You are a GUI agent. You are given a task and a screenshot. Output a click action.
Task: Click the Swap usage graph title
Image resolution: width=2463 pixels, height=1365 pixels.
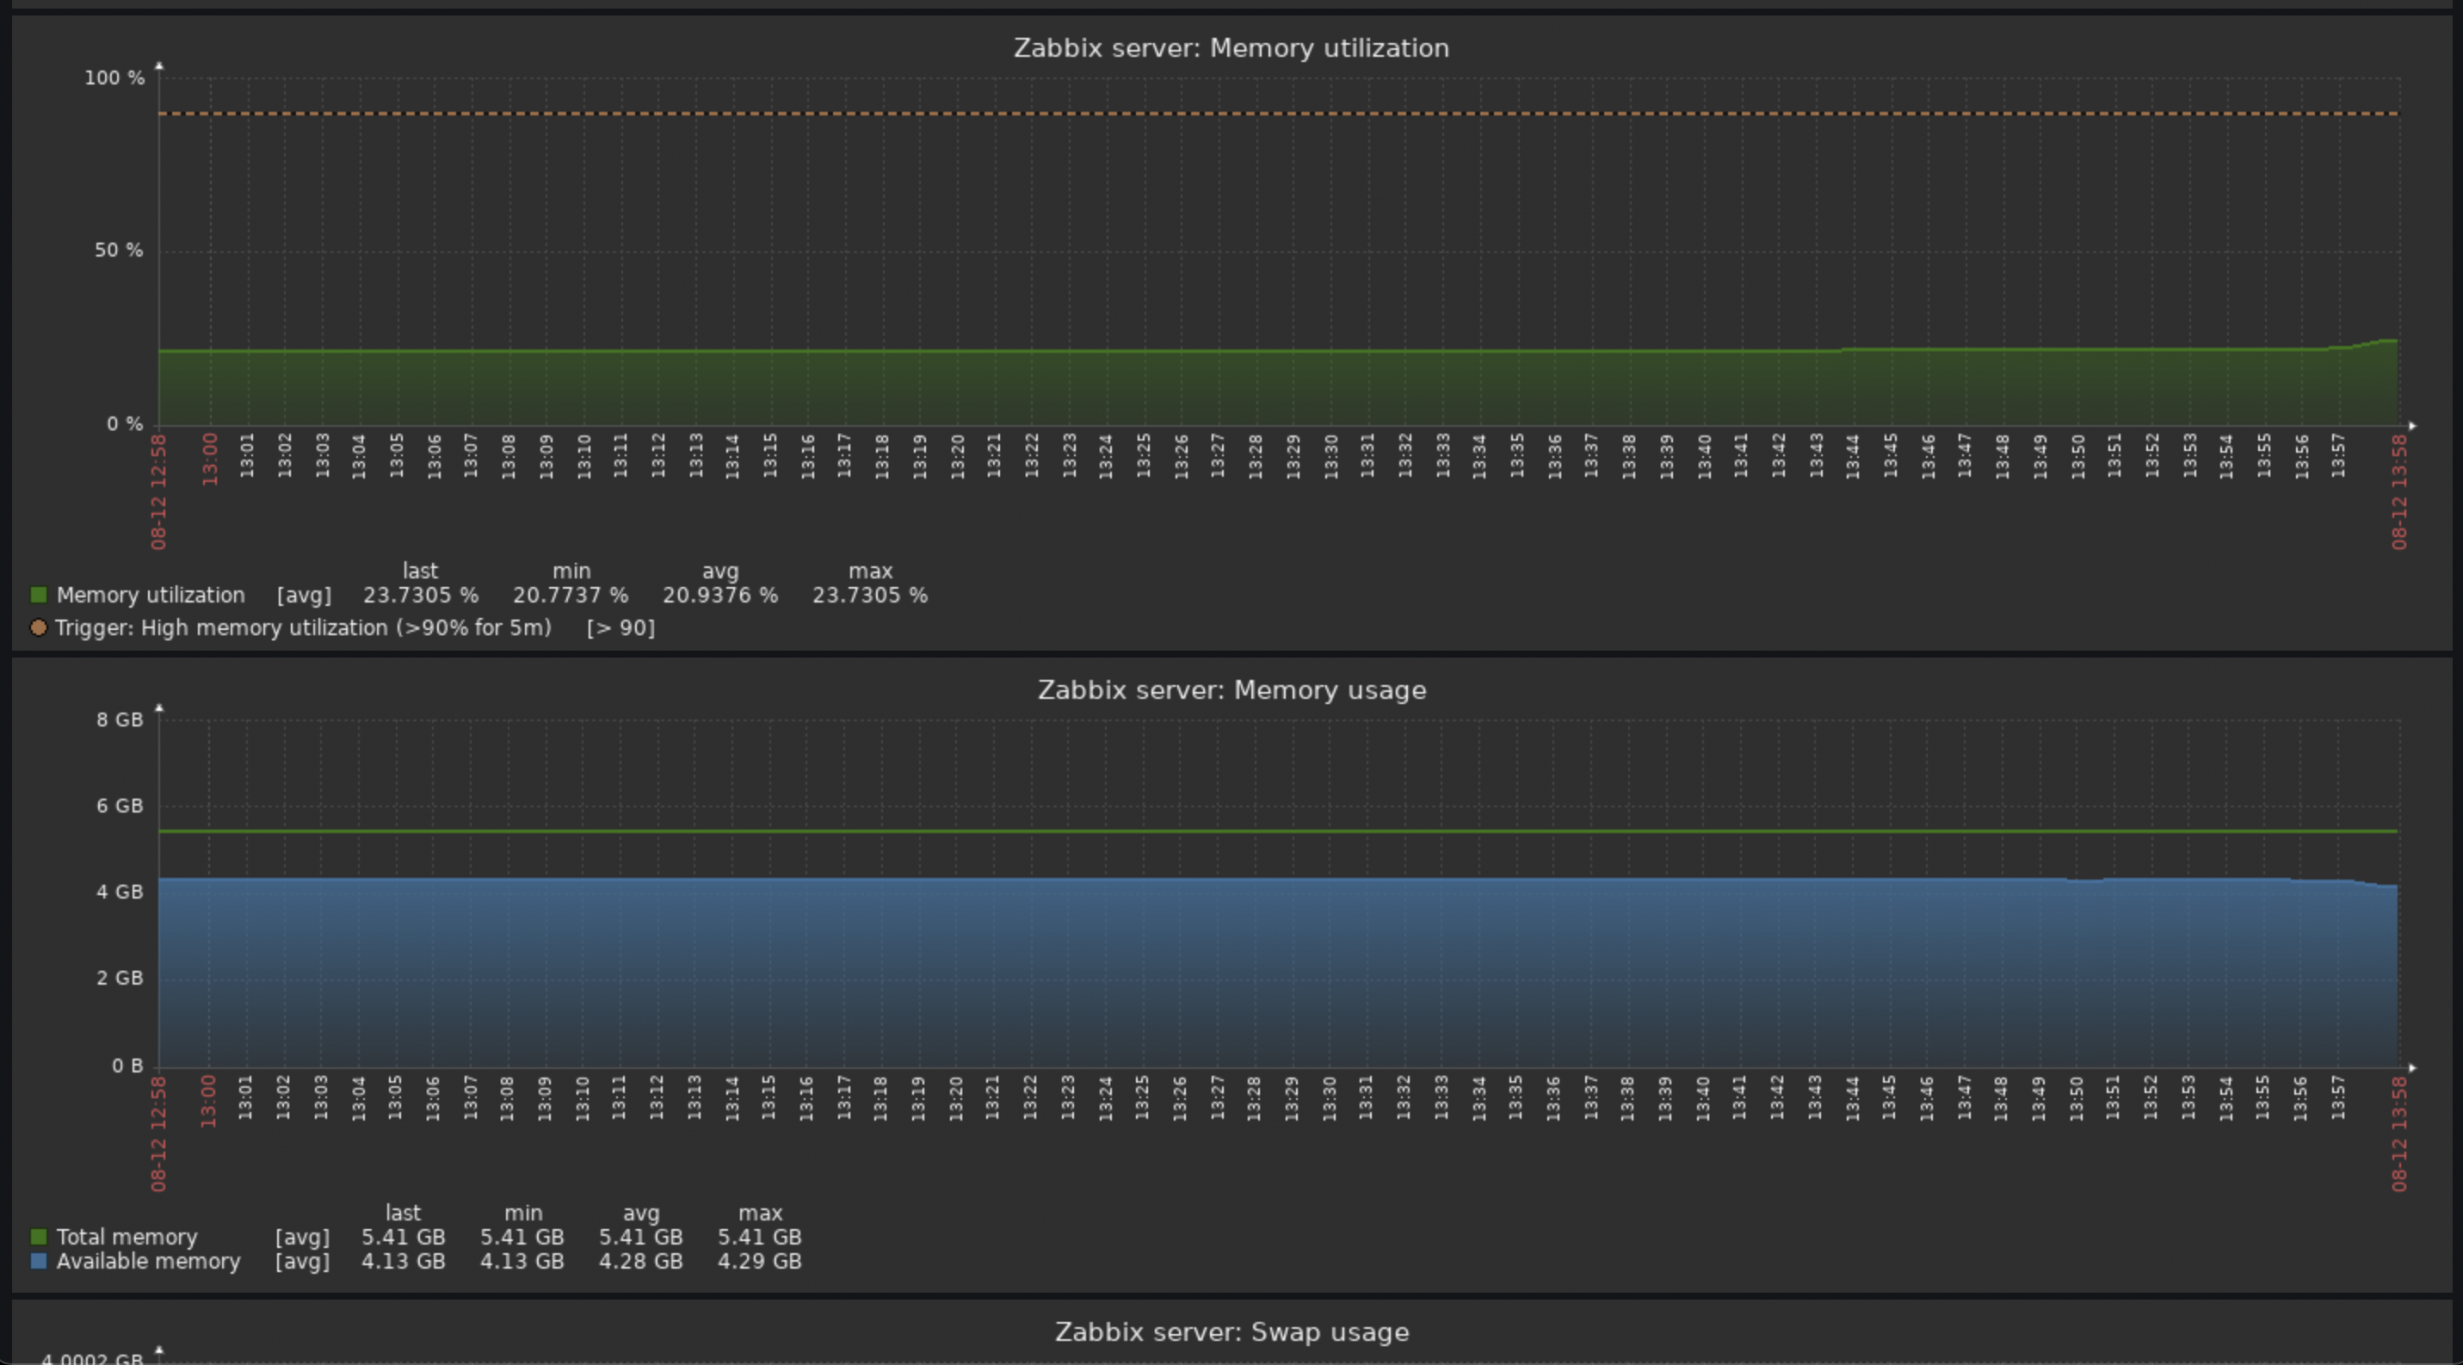click(1231, 1332)
